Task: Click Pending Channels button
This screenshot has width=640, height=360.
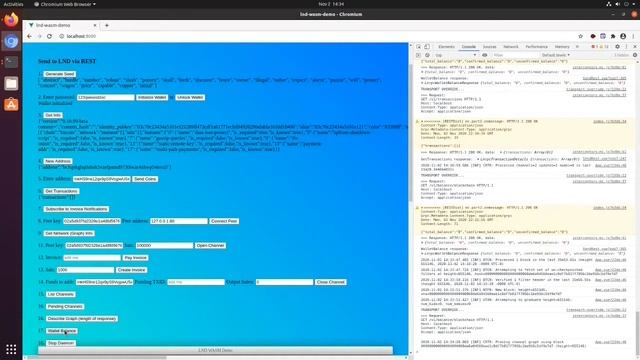Action: click(x=65, y=307)
